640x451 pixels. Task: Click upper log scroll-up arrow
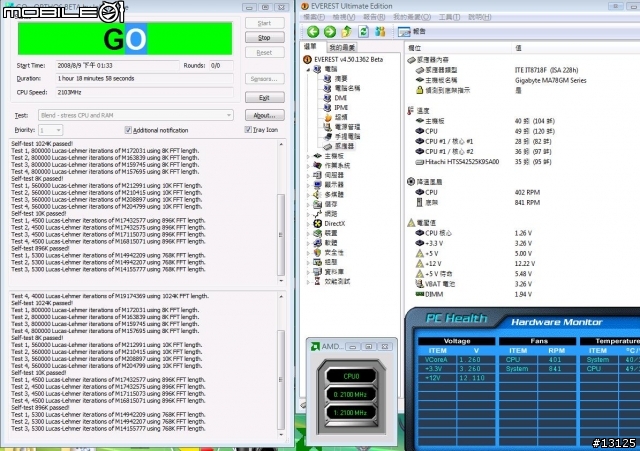pyautogui.click(x=281, y=144)
